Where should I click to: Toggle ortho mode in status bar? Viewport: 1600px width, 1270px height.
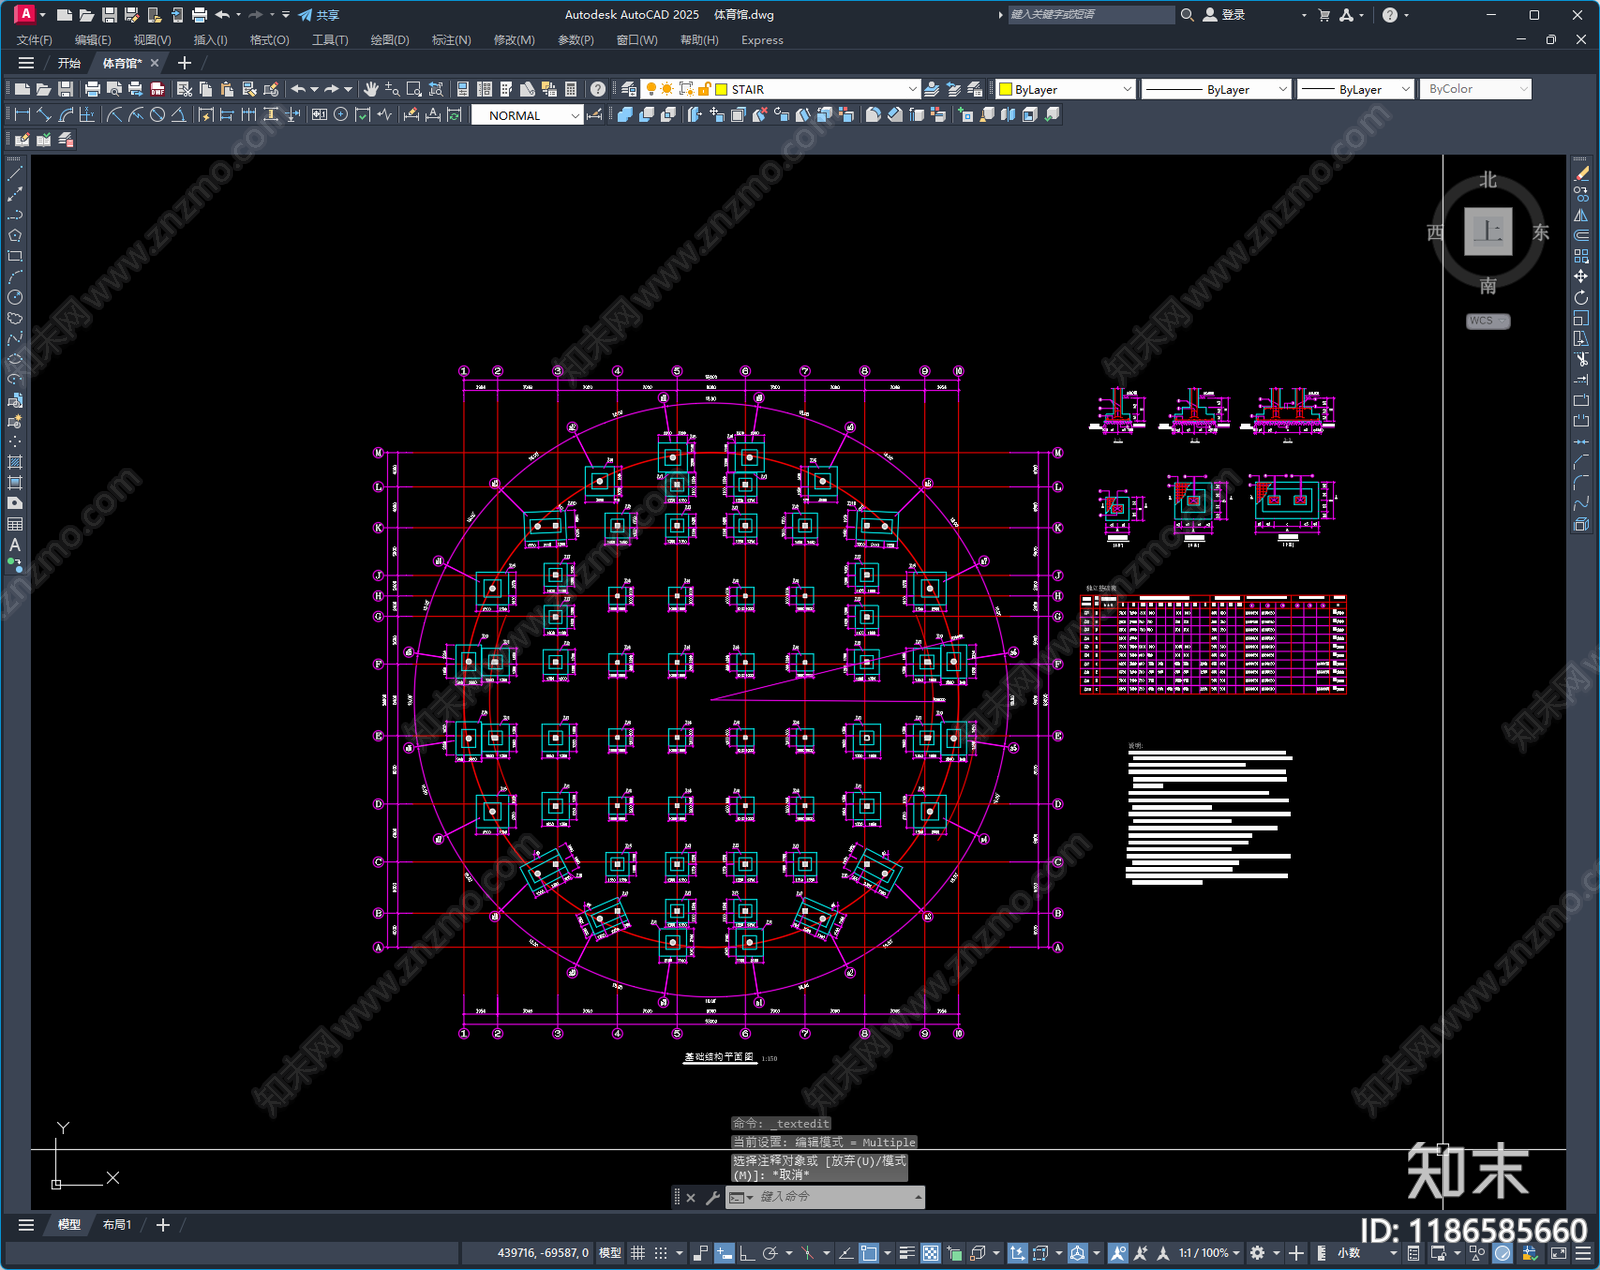coord(747,1253)
